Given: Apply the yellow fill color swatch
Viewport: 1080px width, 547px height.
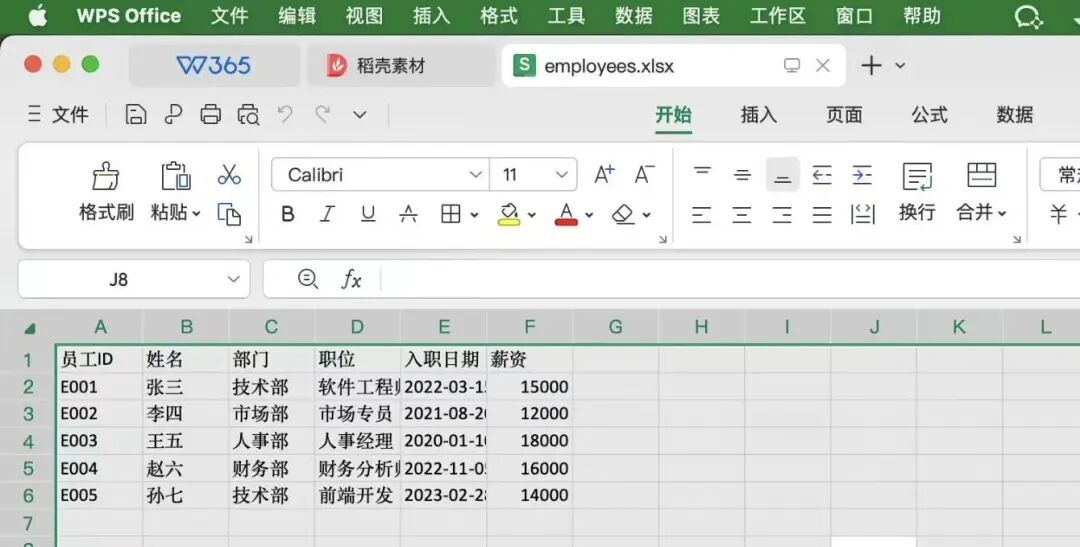Looking at the screenshot, I should point(509,215).
